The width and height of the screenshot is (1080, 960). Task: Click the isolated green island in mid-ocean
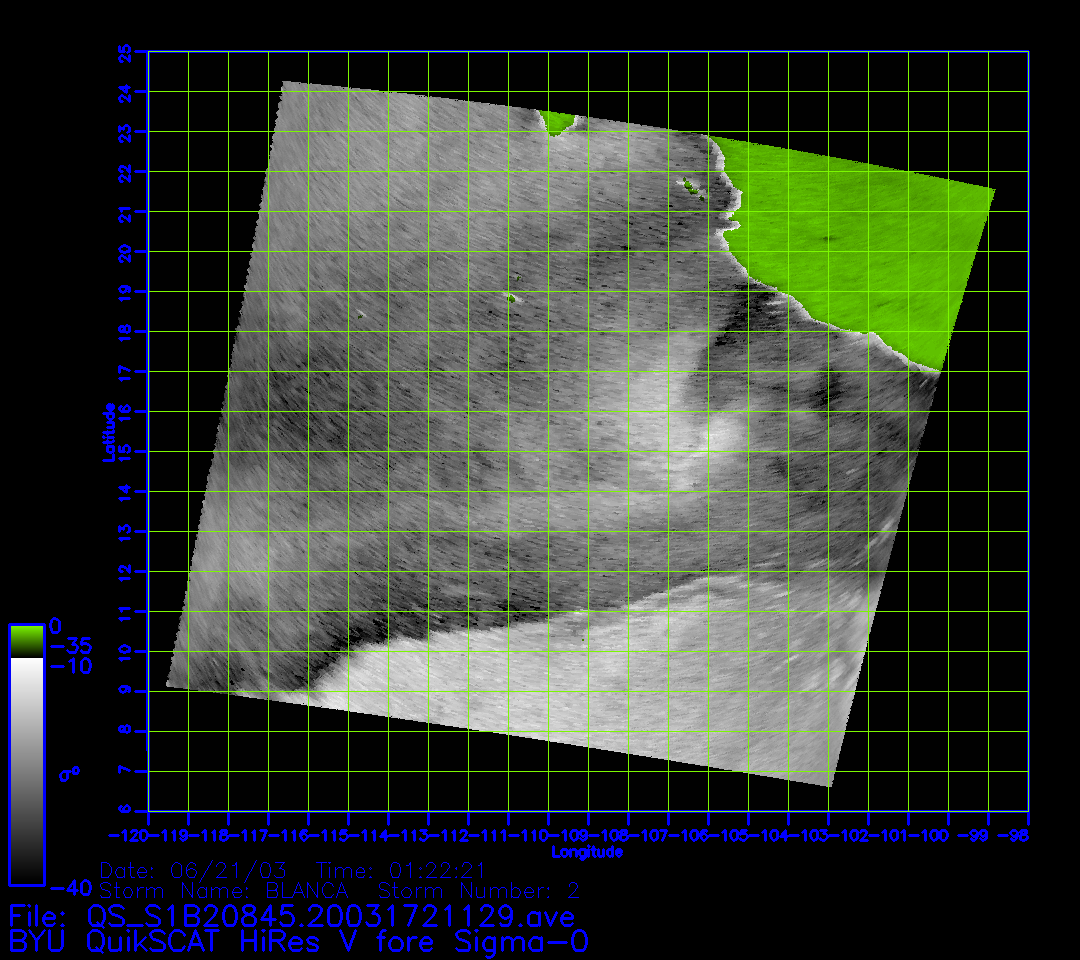pos(511,297)
